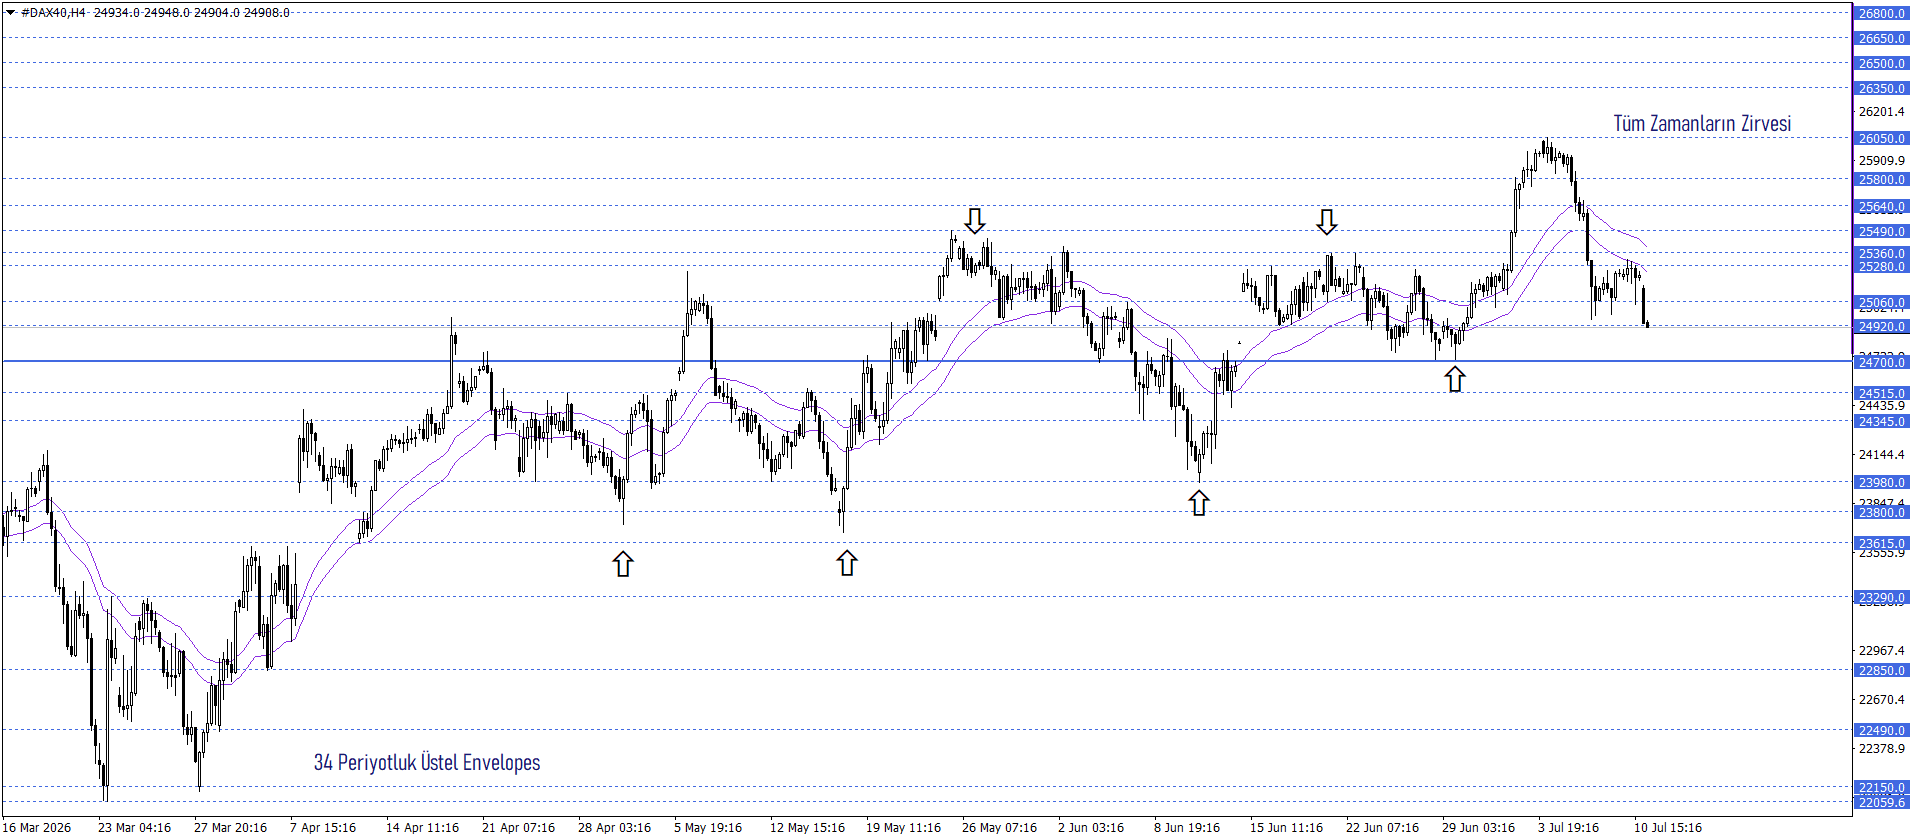Click the 16 Mar 2026 date label
Image resolution: width=1916 pixels, height=840 pixels.
coord(37,828)
